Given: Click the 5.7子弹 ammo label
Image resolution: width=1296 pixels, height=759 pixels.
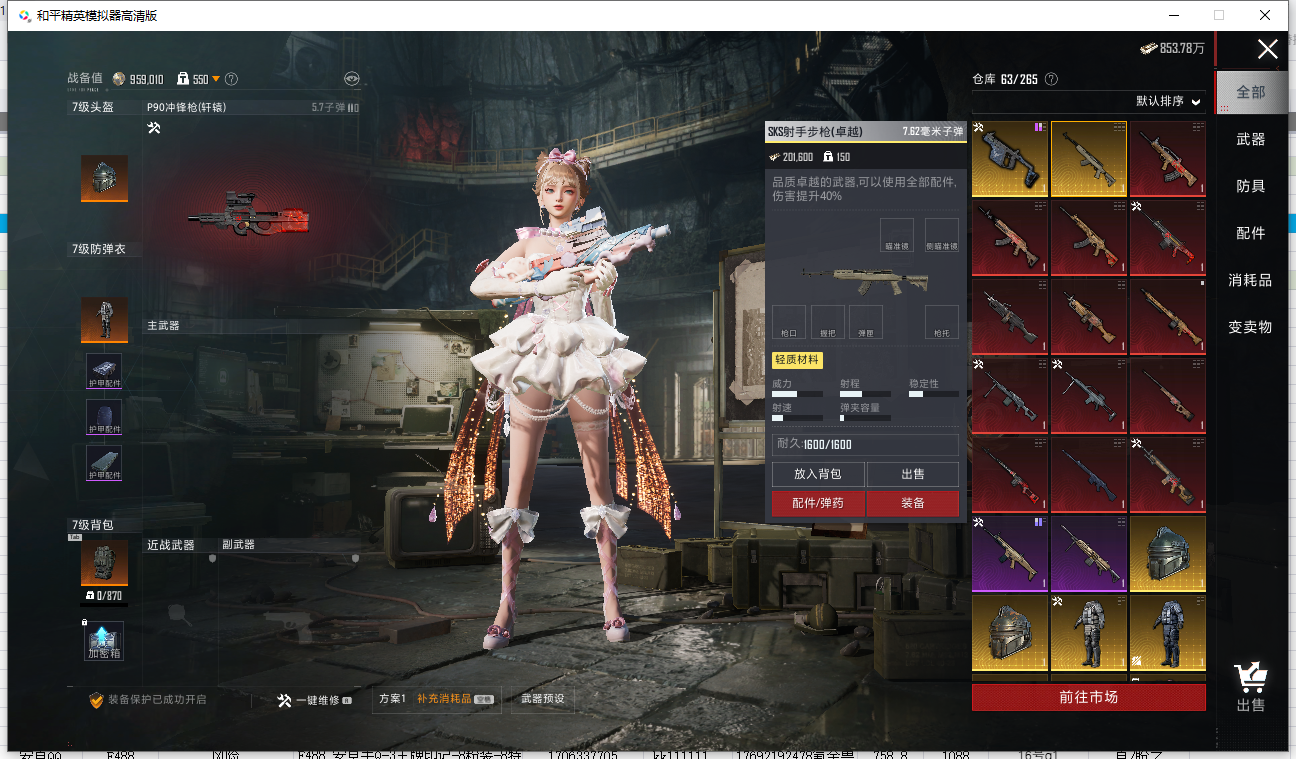Looking at the screenshot, I should pos(328,107).
